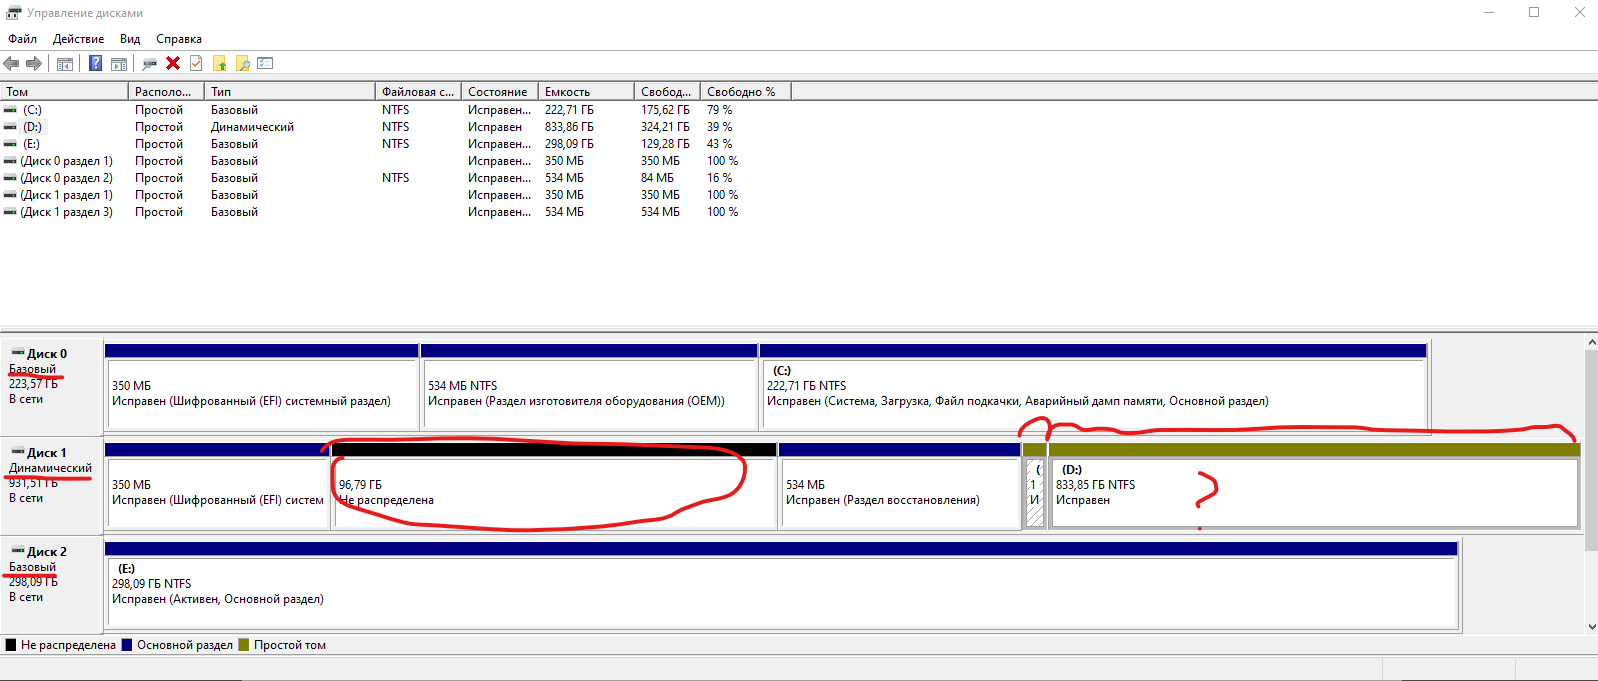Screen dimensions: 1598x681
Task: Sort by the Том column header
Action: [x=64, y=91]
